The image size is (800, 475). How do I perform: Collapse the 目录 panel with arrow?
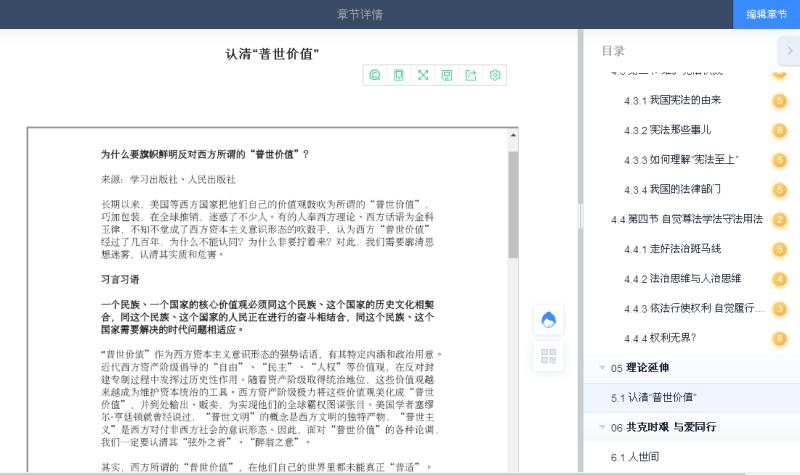point(787,50)
